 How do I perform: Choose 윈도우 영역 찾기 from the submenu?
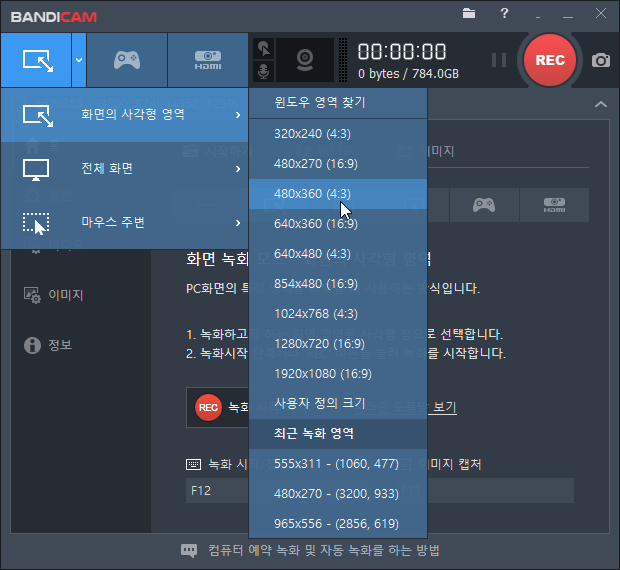pyautogui.click(x=338, y=103)
